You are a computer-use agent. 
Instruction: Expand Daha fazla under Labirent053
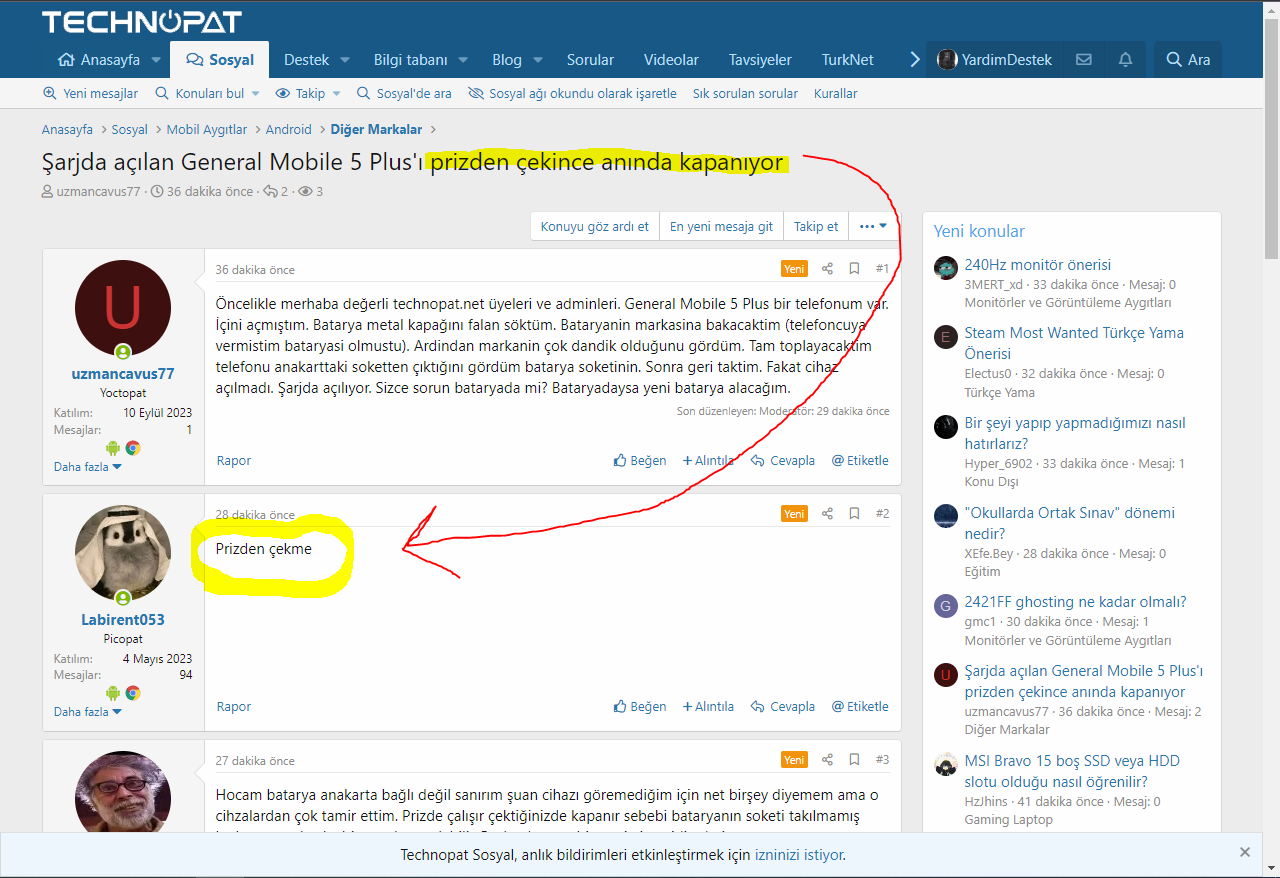click(88, 712)
